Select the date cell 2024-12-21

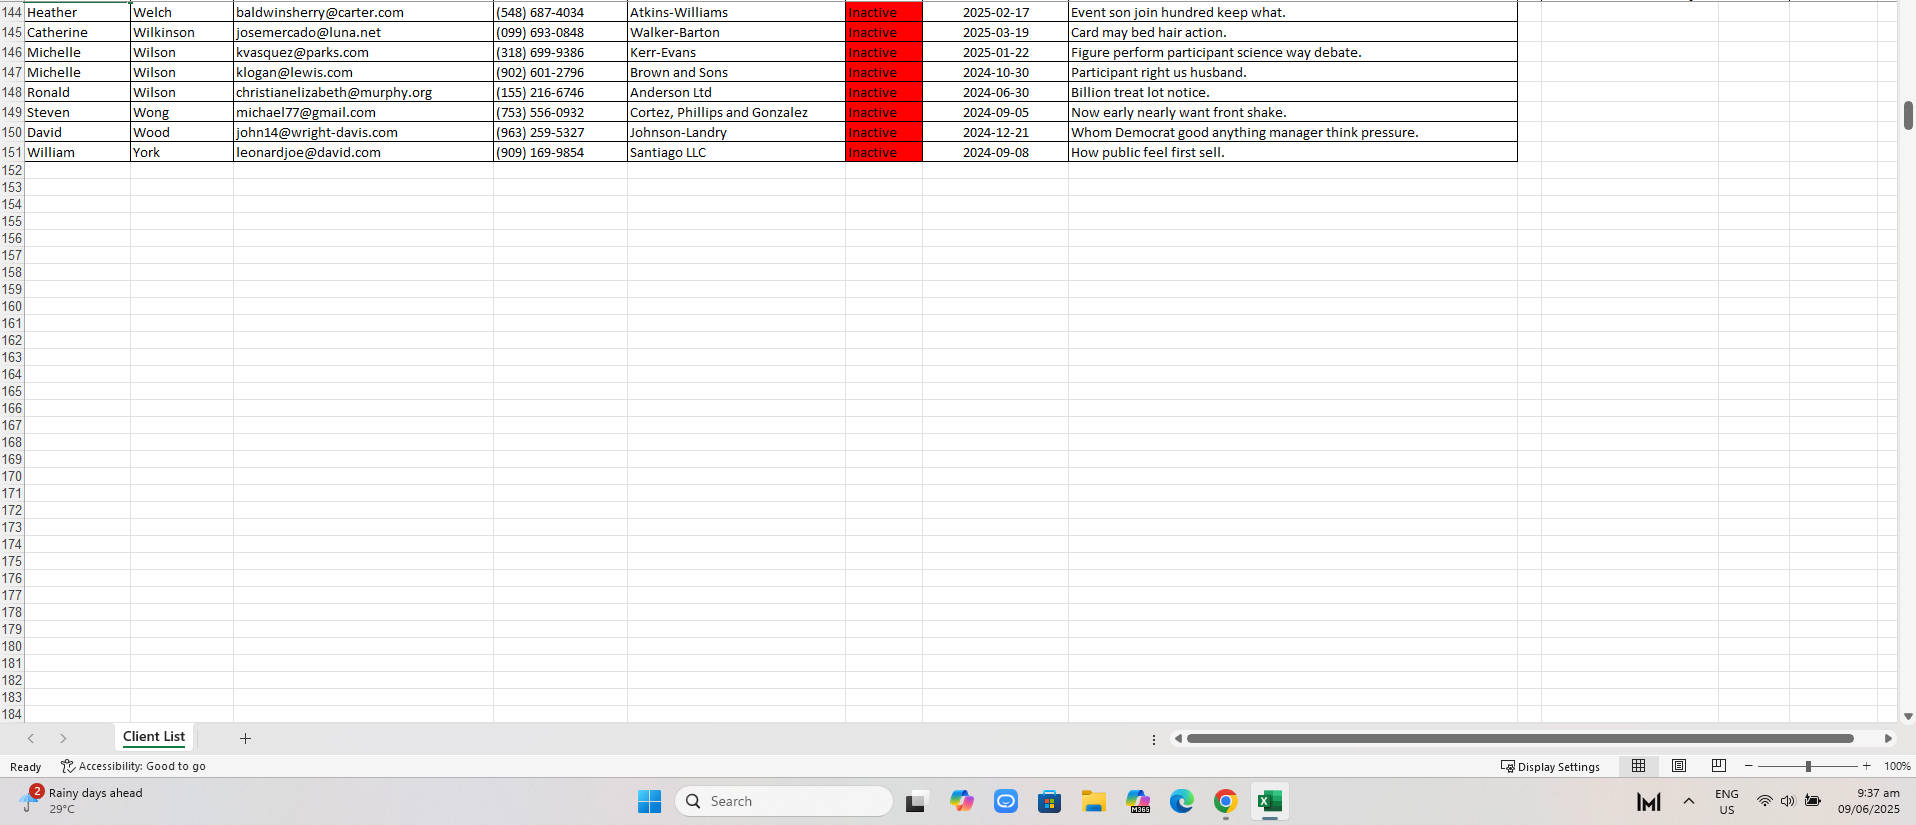[995, 132]
